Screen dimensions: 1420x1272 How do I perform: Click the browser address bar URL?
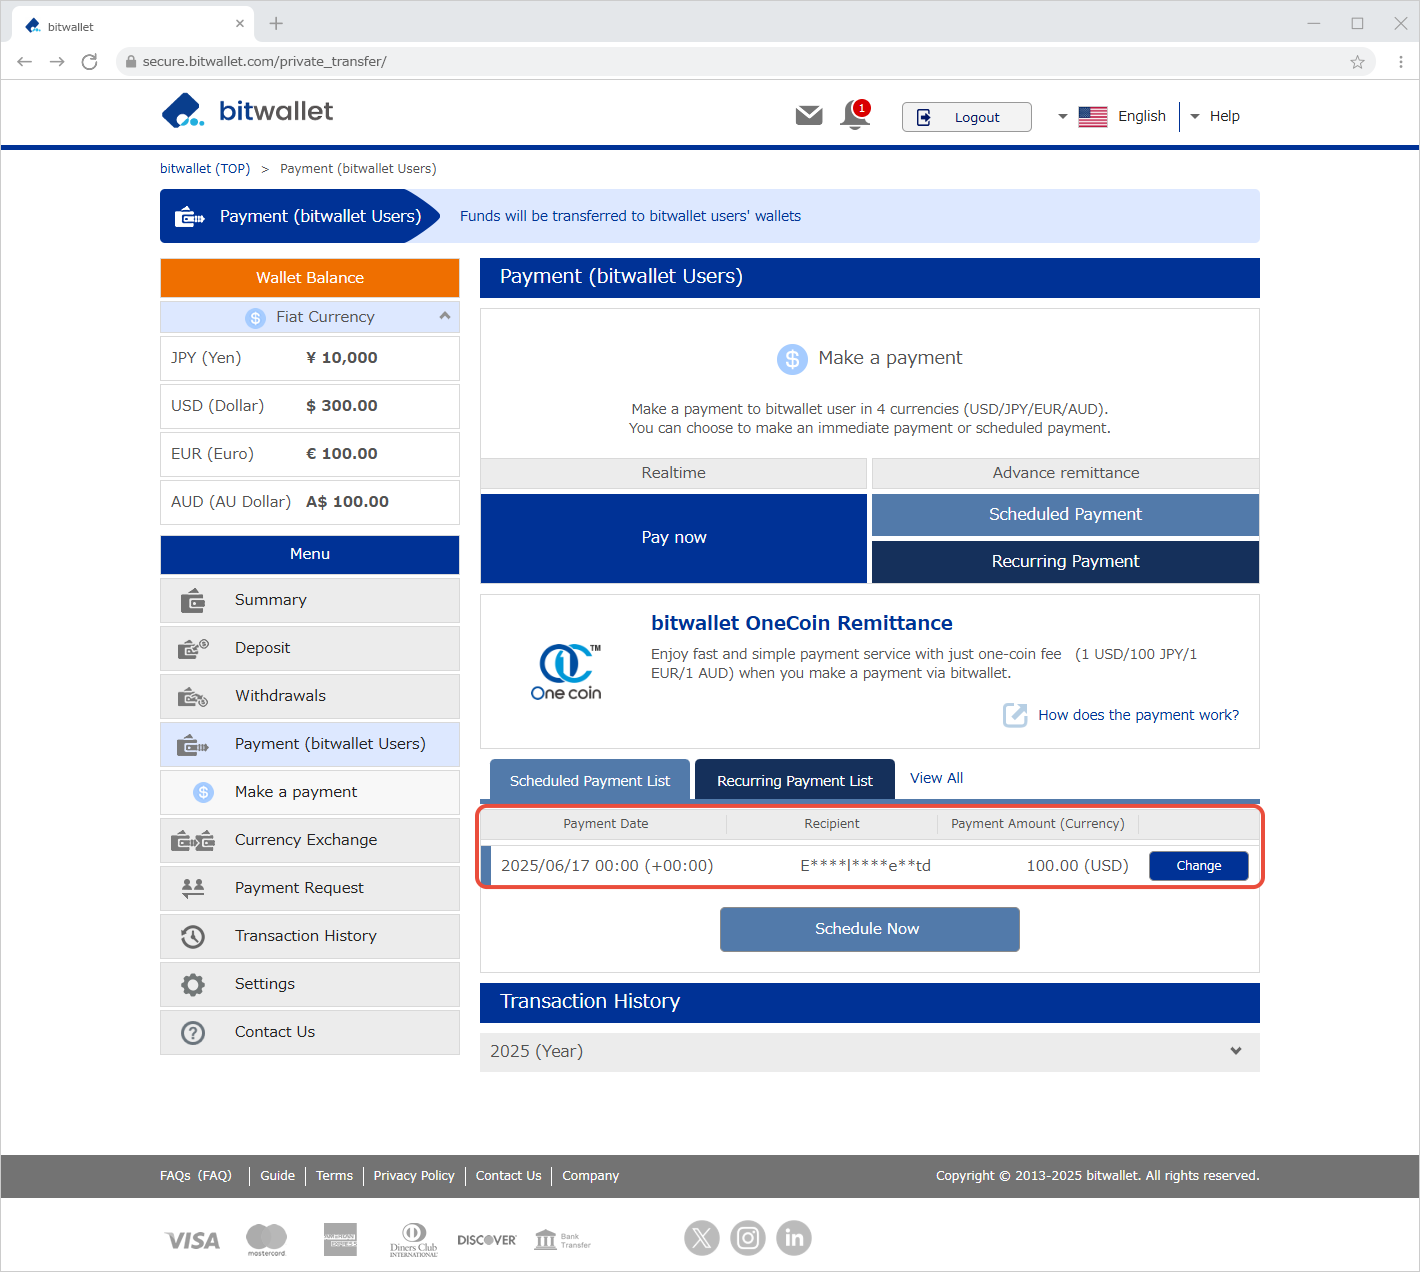click(264, 62)
